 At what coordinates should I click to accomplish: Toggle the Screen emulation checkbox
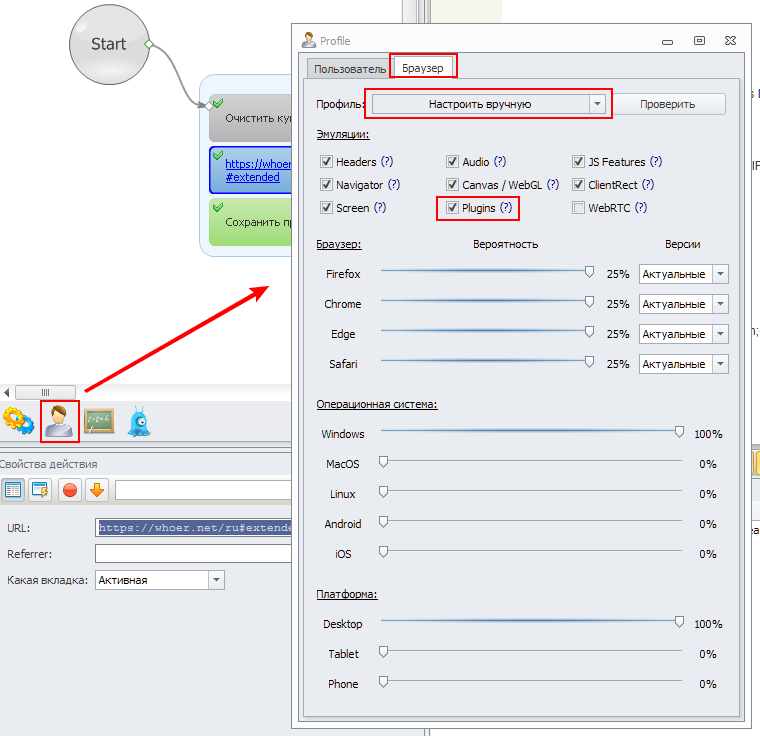click(x=326, y=208)
